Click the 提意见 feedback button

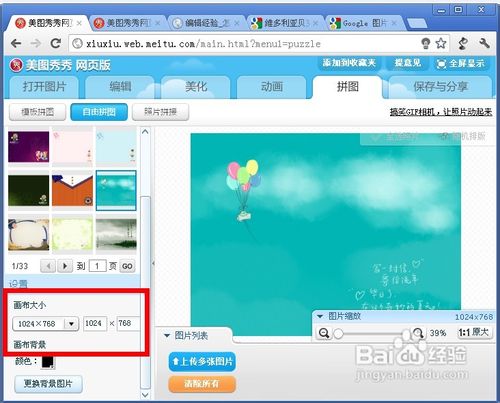(407, 63)
